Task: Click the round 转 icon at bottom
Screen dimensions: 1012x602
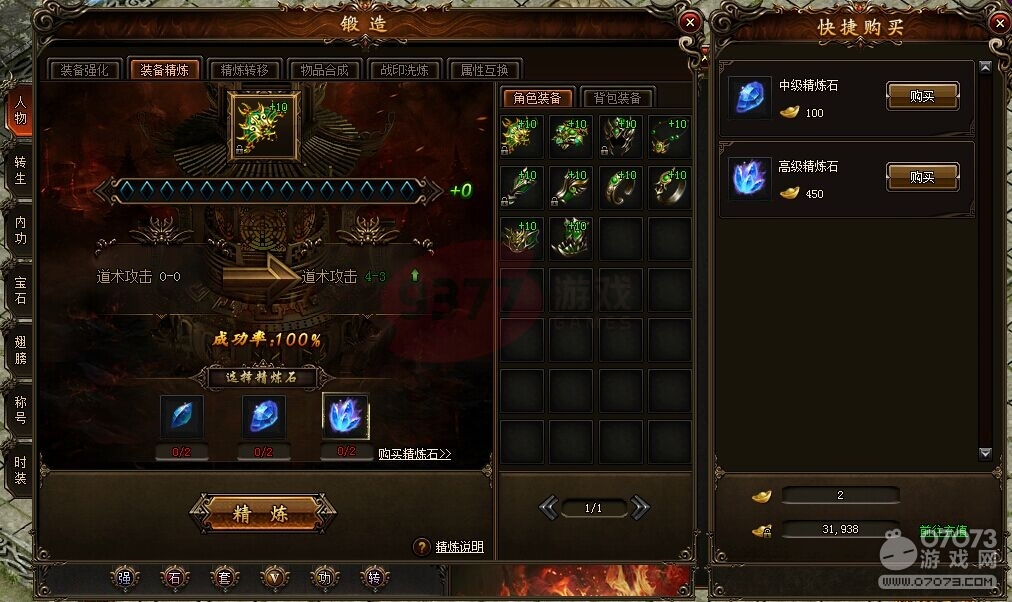Action: click(374, 577)
